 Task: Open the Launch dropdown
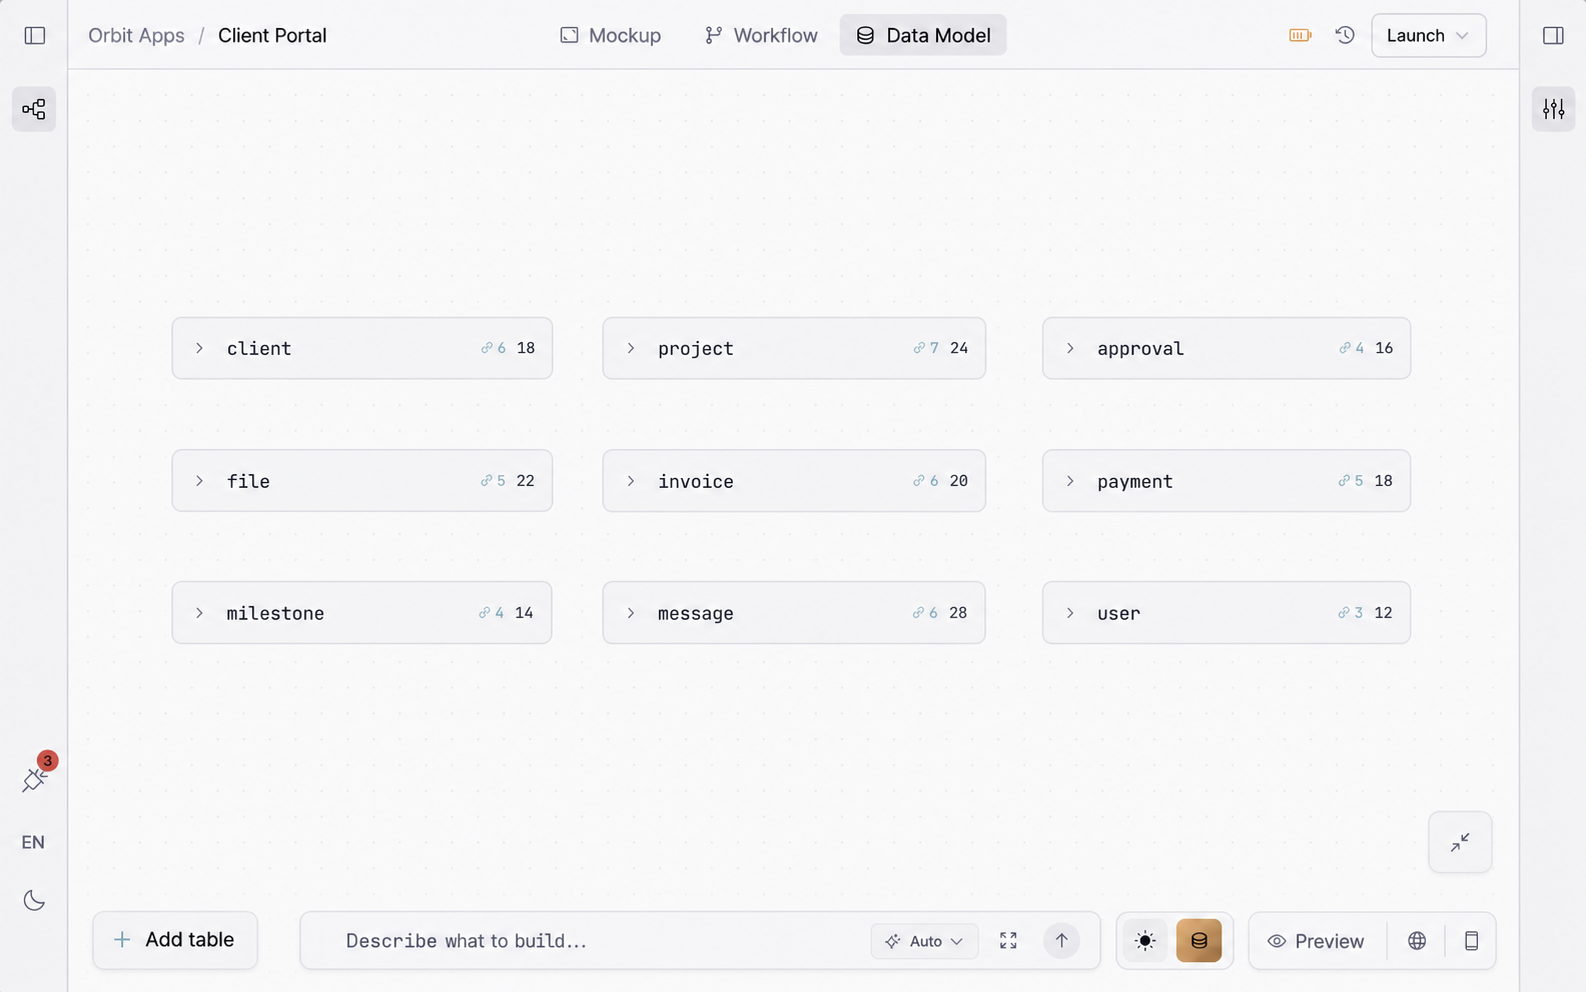pos(1428,35)
